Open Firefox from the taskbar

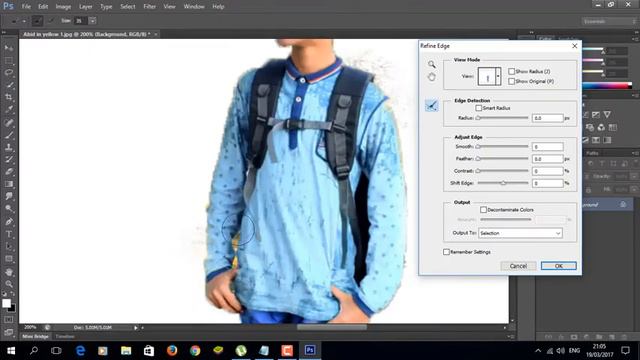point(172,350)
